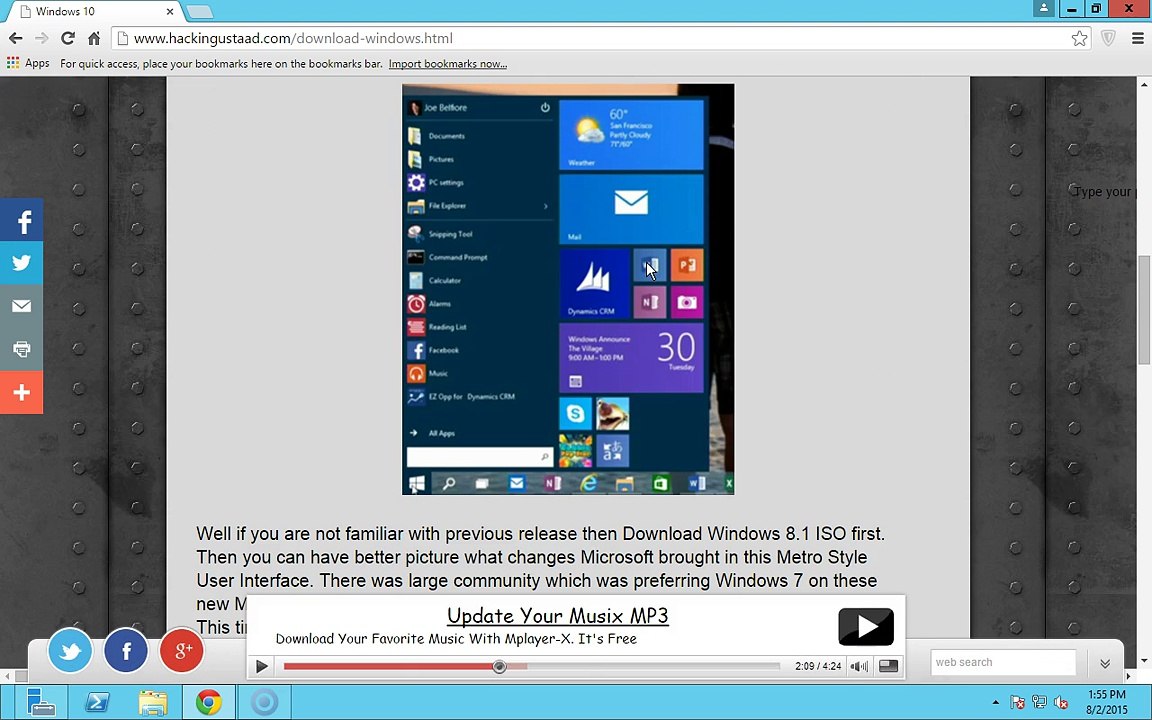Click the horizontal scrollbar right arrow
Image resolution: width=1152 pixels, height=720 pixels.
(x=1130, y=675)
